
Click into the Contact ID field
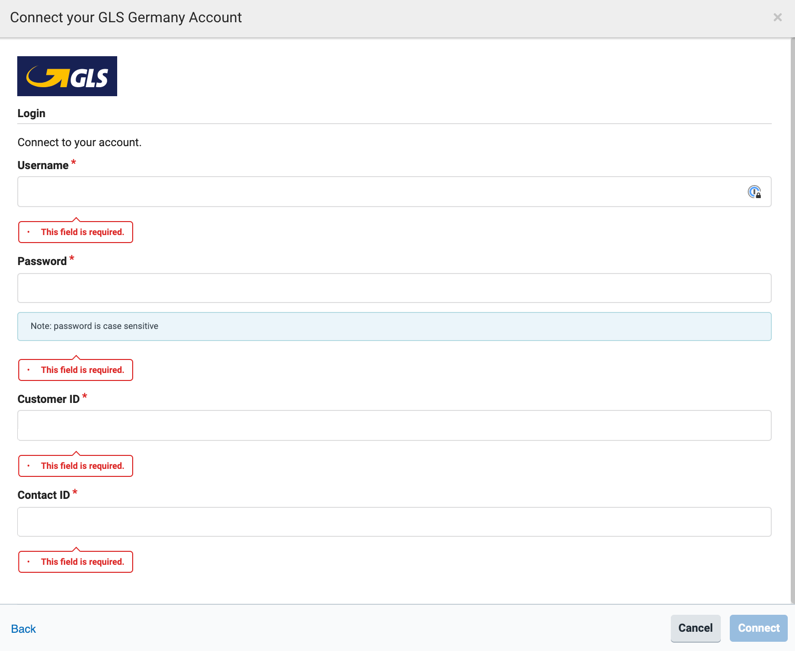[x=394, y=522]
